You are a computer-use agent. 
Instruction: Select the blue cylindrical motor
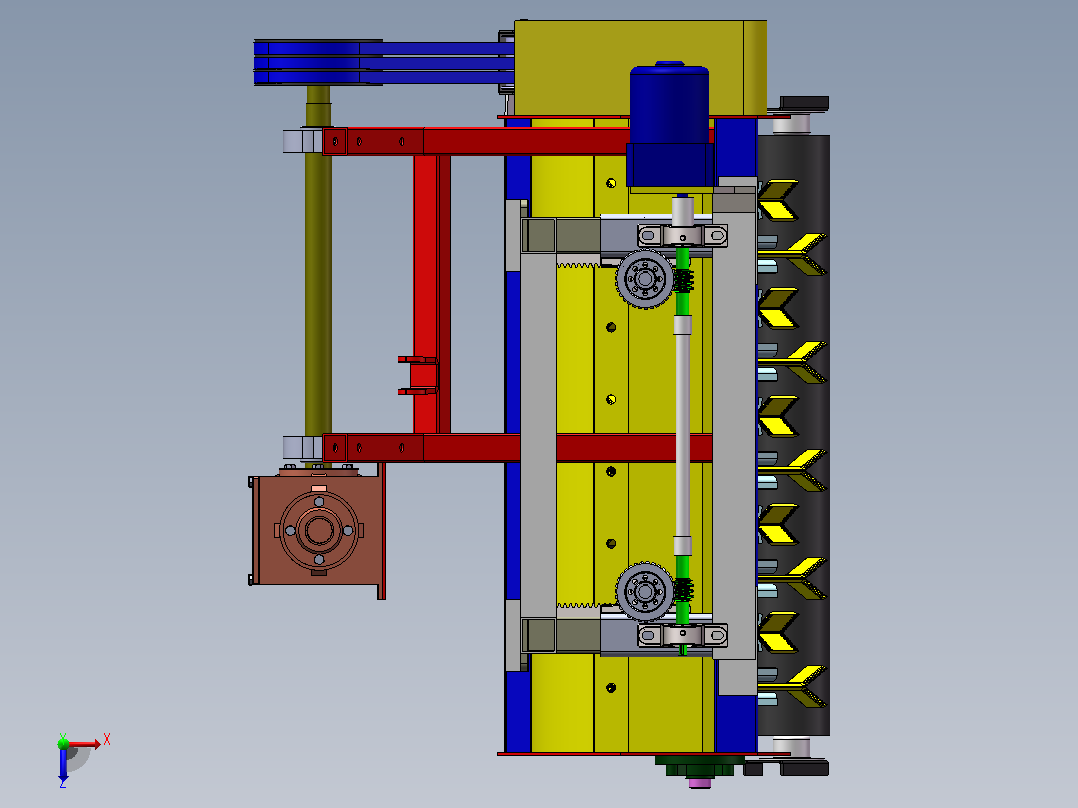(670, 124)
